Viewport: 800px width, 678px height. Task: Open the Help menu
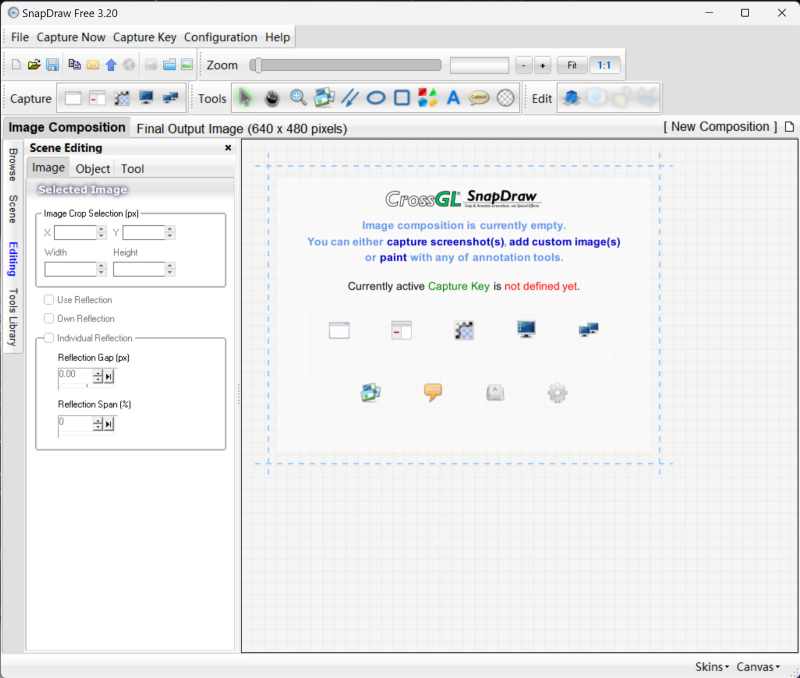coord(278,37)
